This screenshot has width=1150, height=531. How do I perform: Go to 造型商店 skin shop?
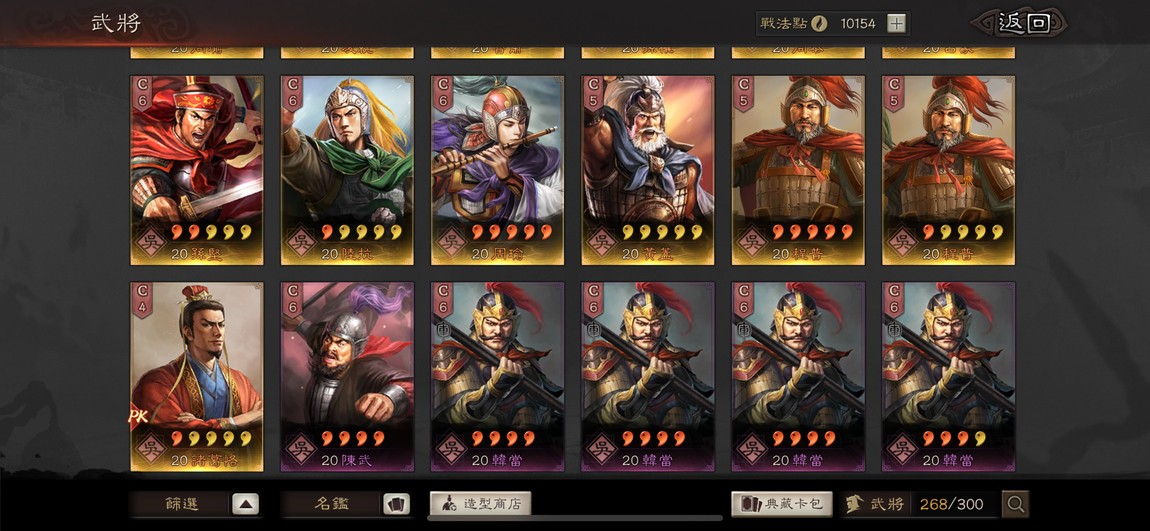(x=480, y=504)
